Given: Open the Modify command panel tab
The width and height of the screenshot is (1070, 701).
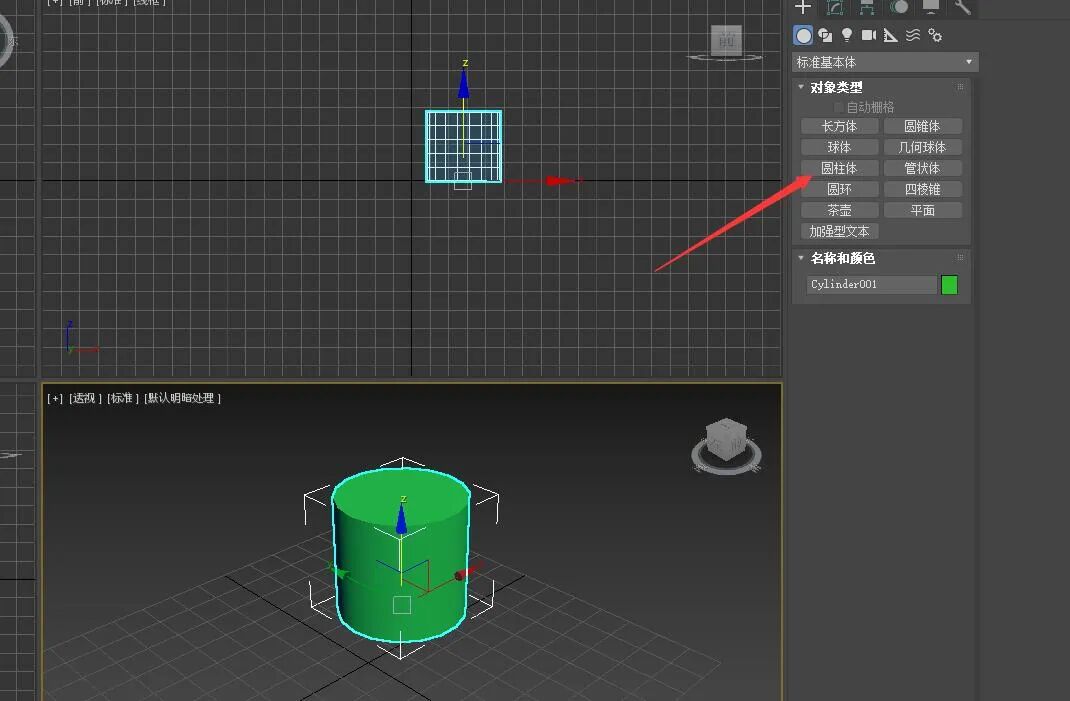Looking at the screenshot, I should 835,7.
